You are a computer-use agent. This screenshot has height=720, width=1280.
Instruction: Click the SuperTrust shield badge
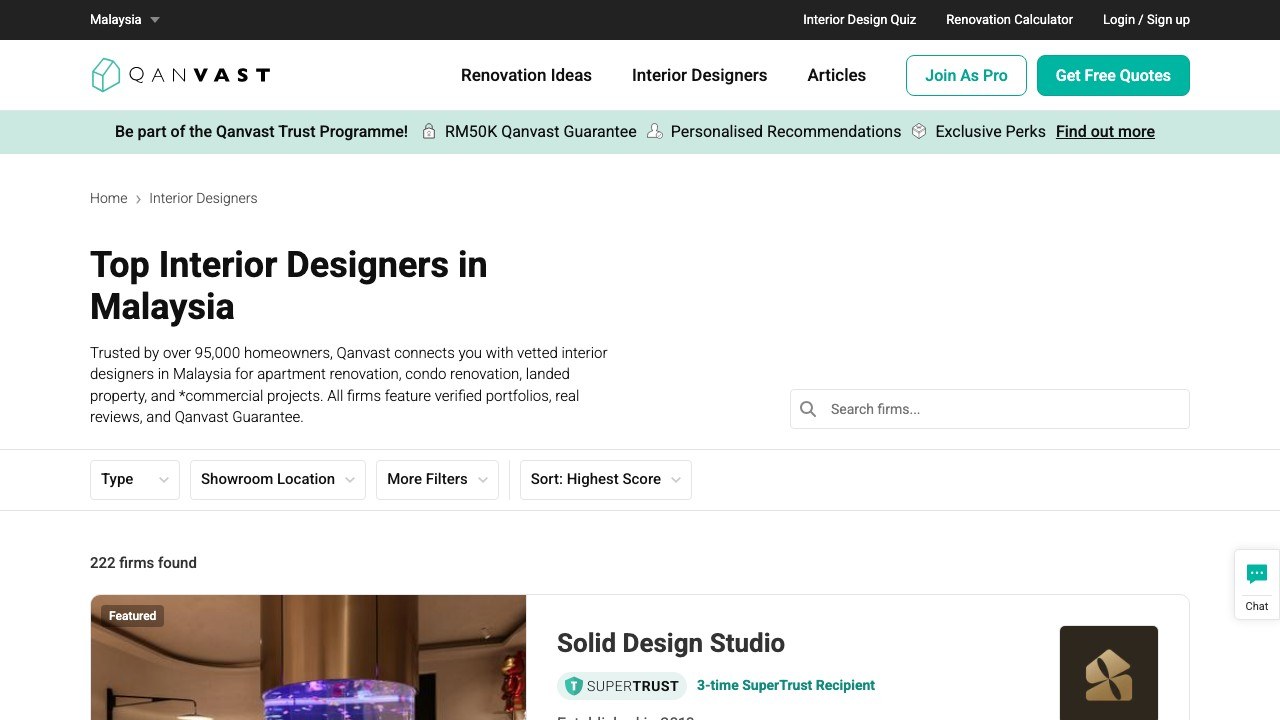pos(622,686)
